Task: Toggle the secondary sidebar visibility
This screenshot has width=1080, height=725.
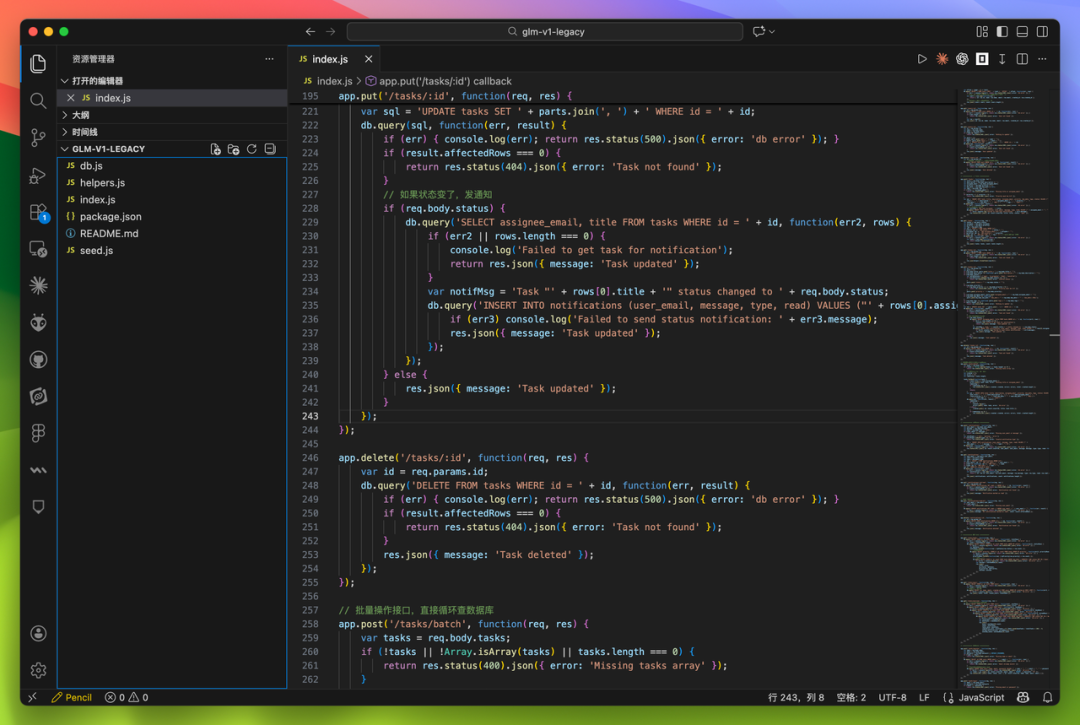Action: 1042,32
